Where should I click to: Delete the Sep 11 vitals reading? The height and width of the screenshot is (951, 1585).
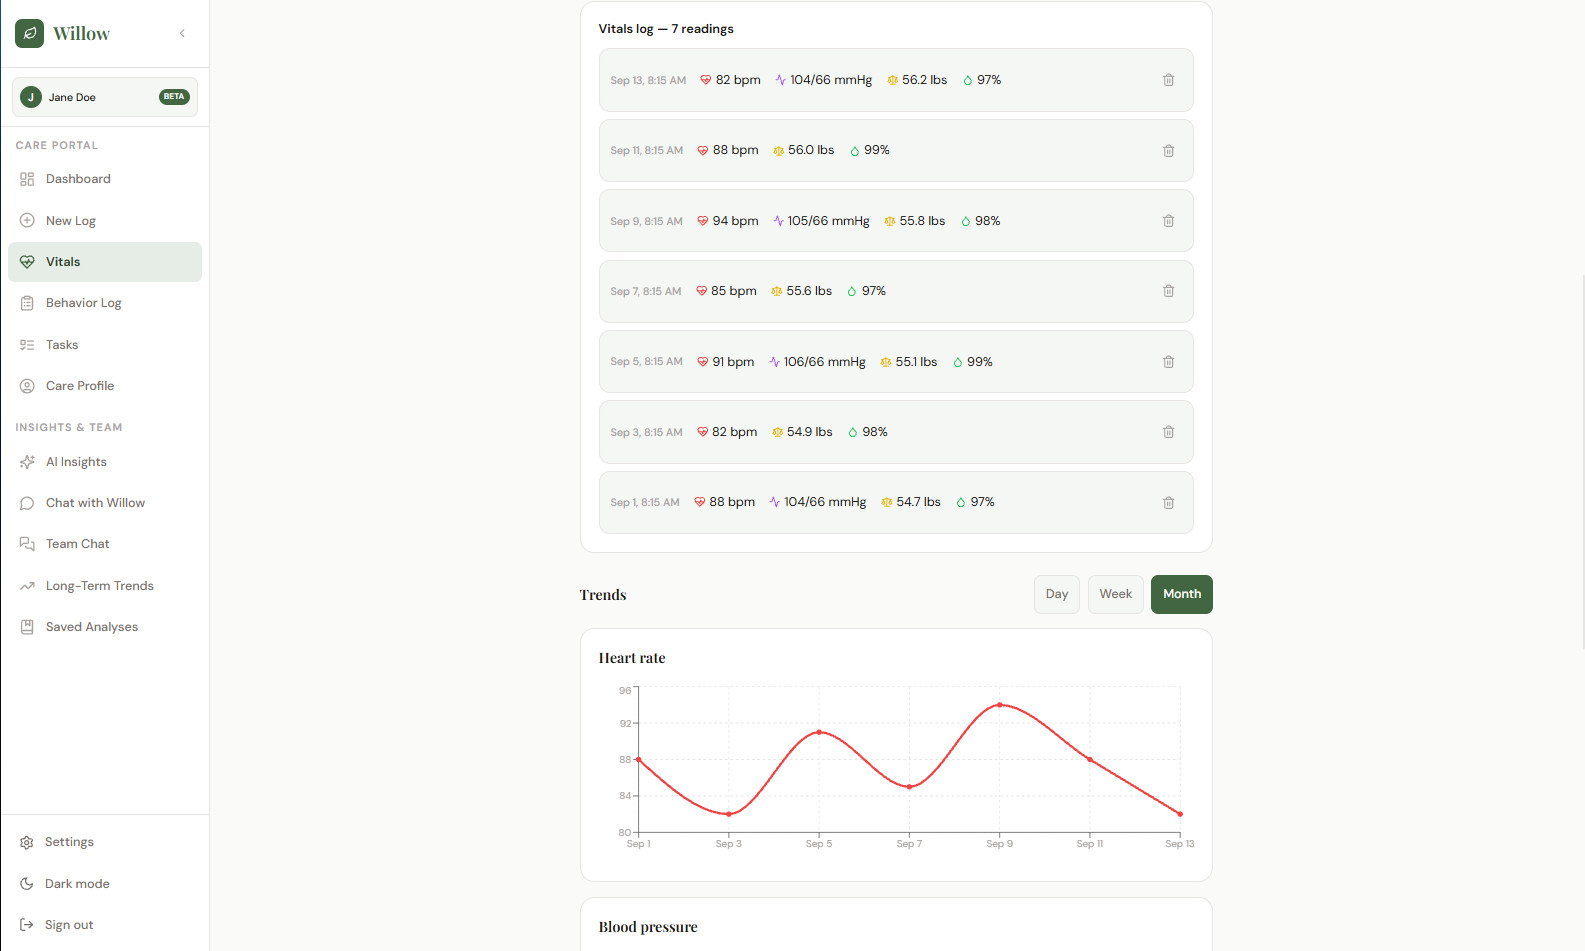[1168, 151]
